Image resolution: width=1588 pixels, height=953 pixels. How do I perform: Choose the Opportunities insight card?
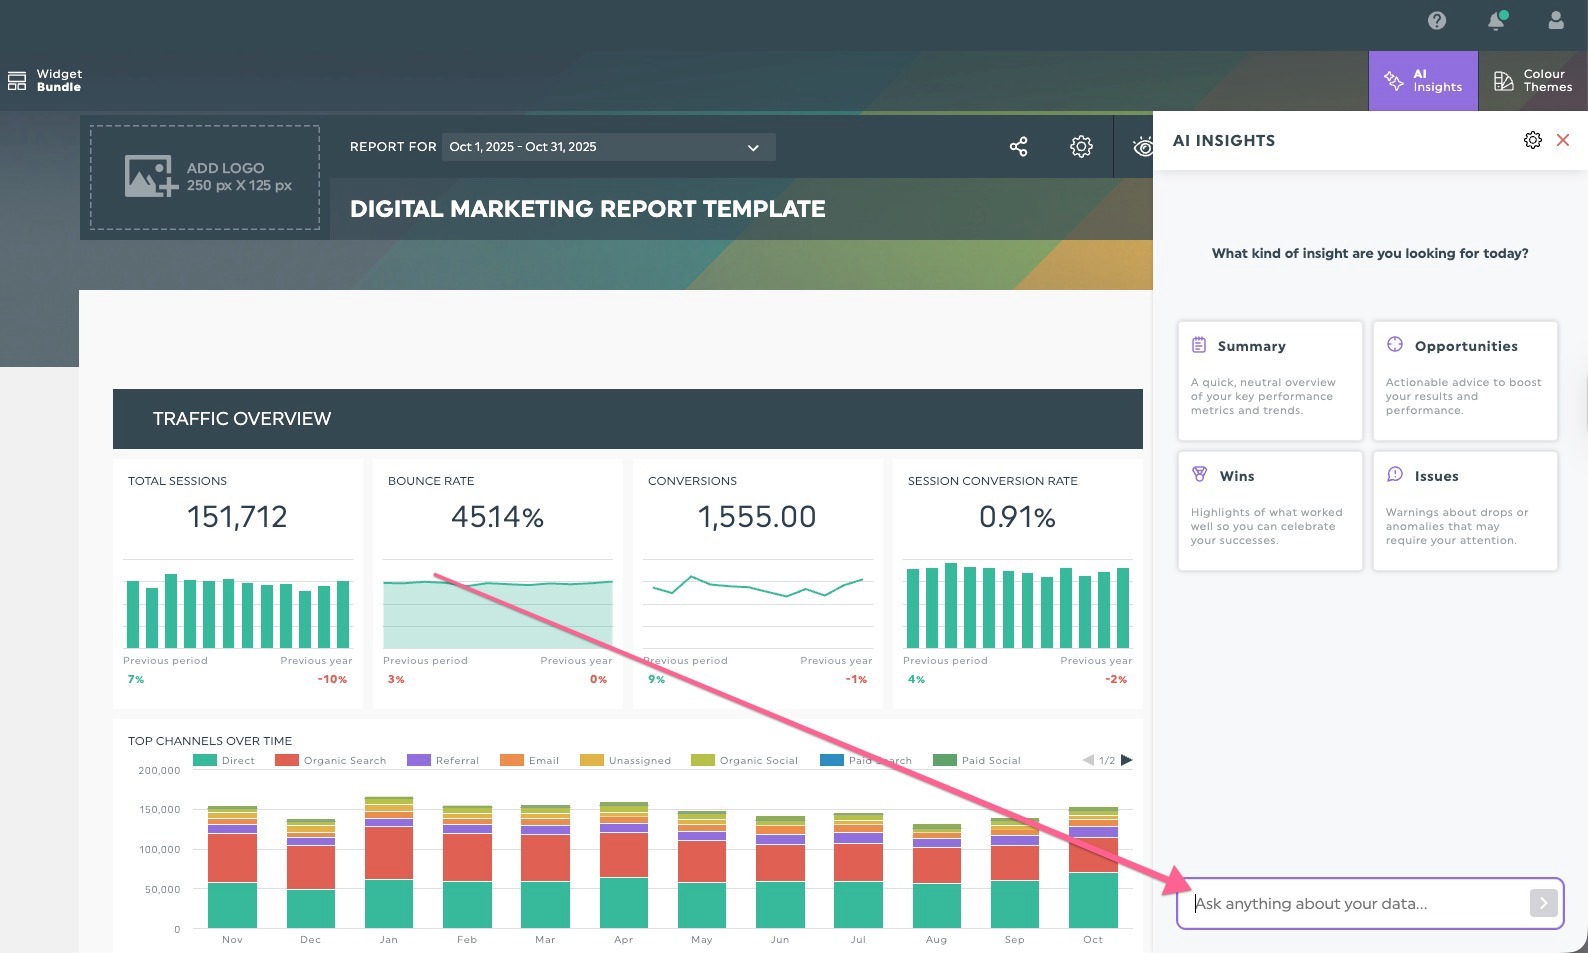click(x=1464, y=380)
